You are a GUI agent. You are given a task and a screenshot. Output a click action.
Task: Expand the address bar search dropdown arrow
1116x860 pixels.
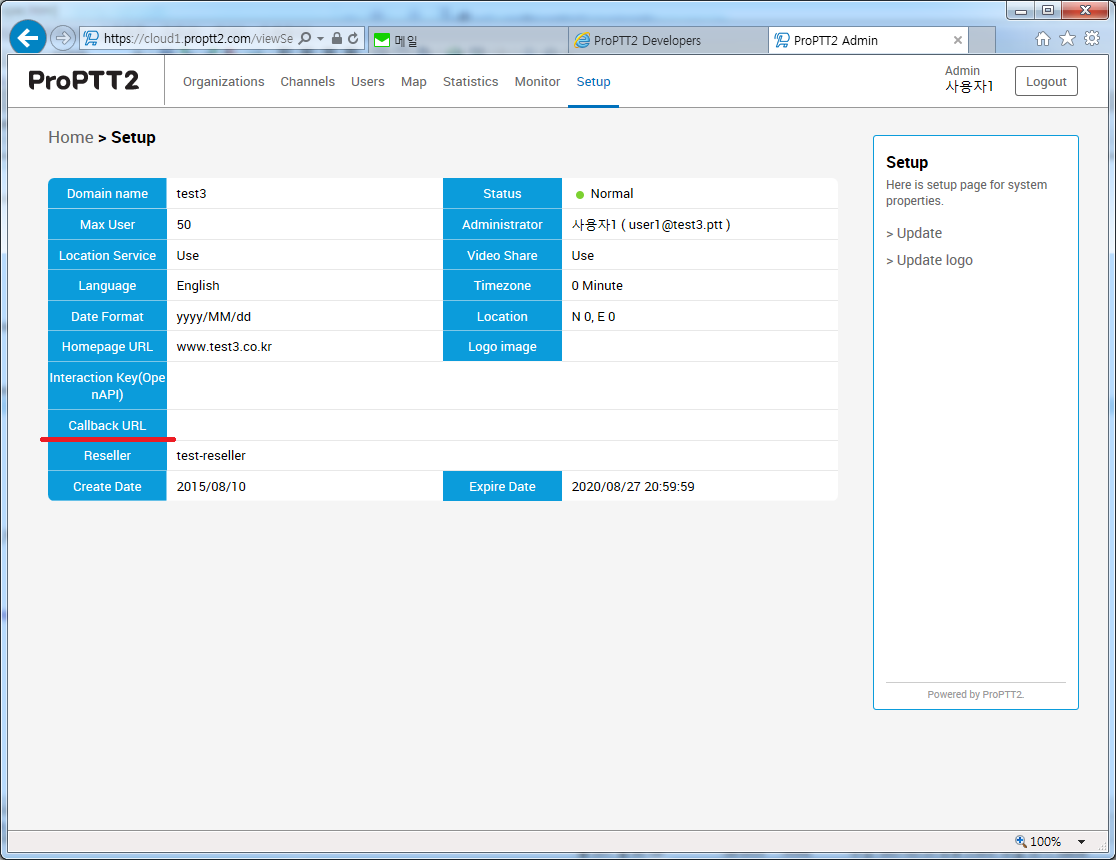320,39
